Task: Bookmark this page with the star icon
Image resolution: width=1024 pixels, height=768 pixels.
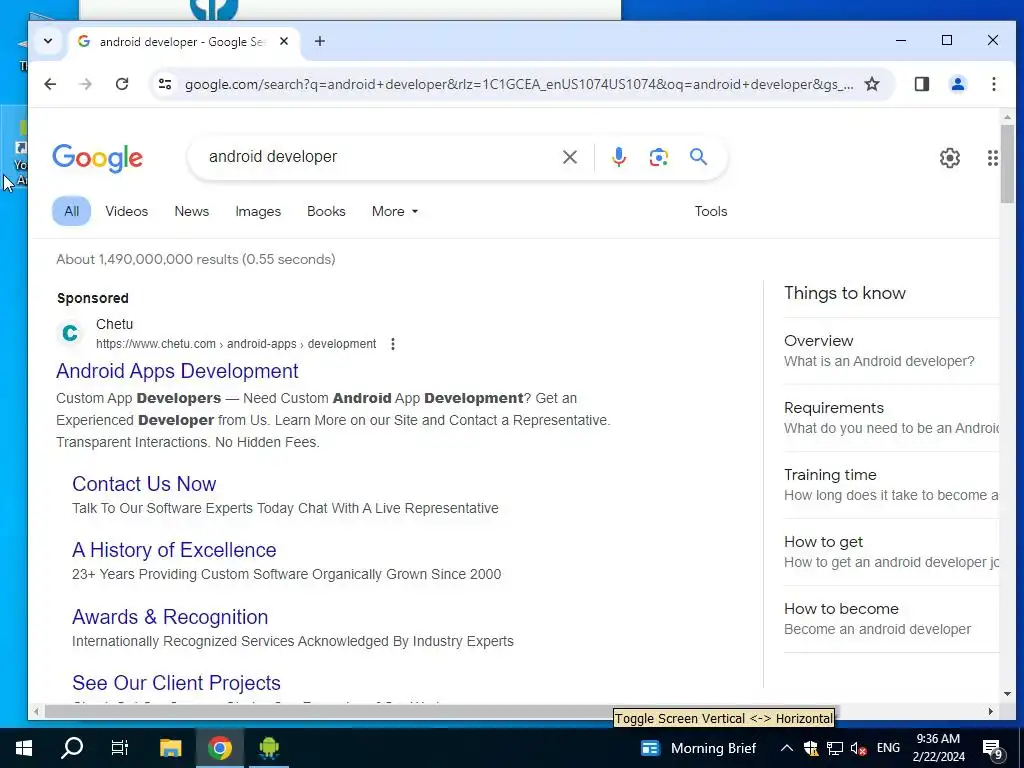Action: pos(872,84)
